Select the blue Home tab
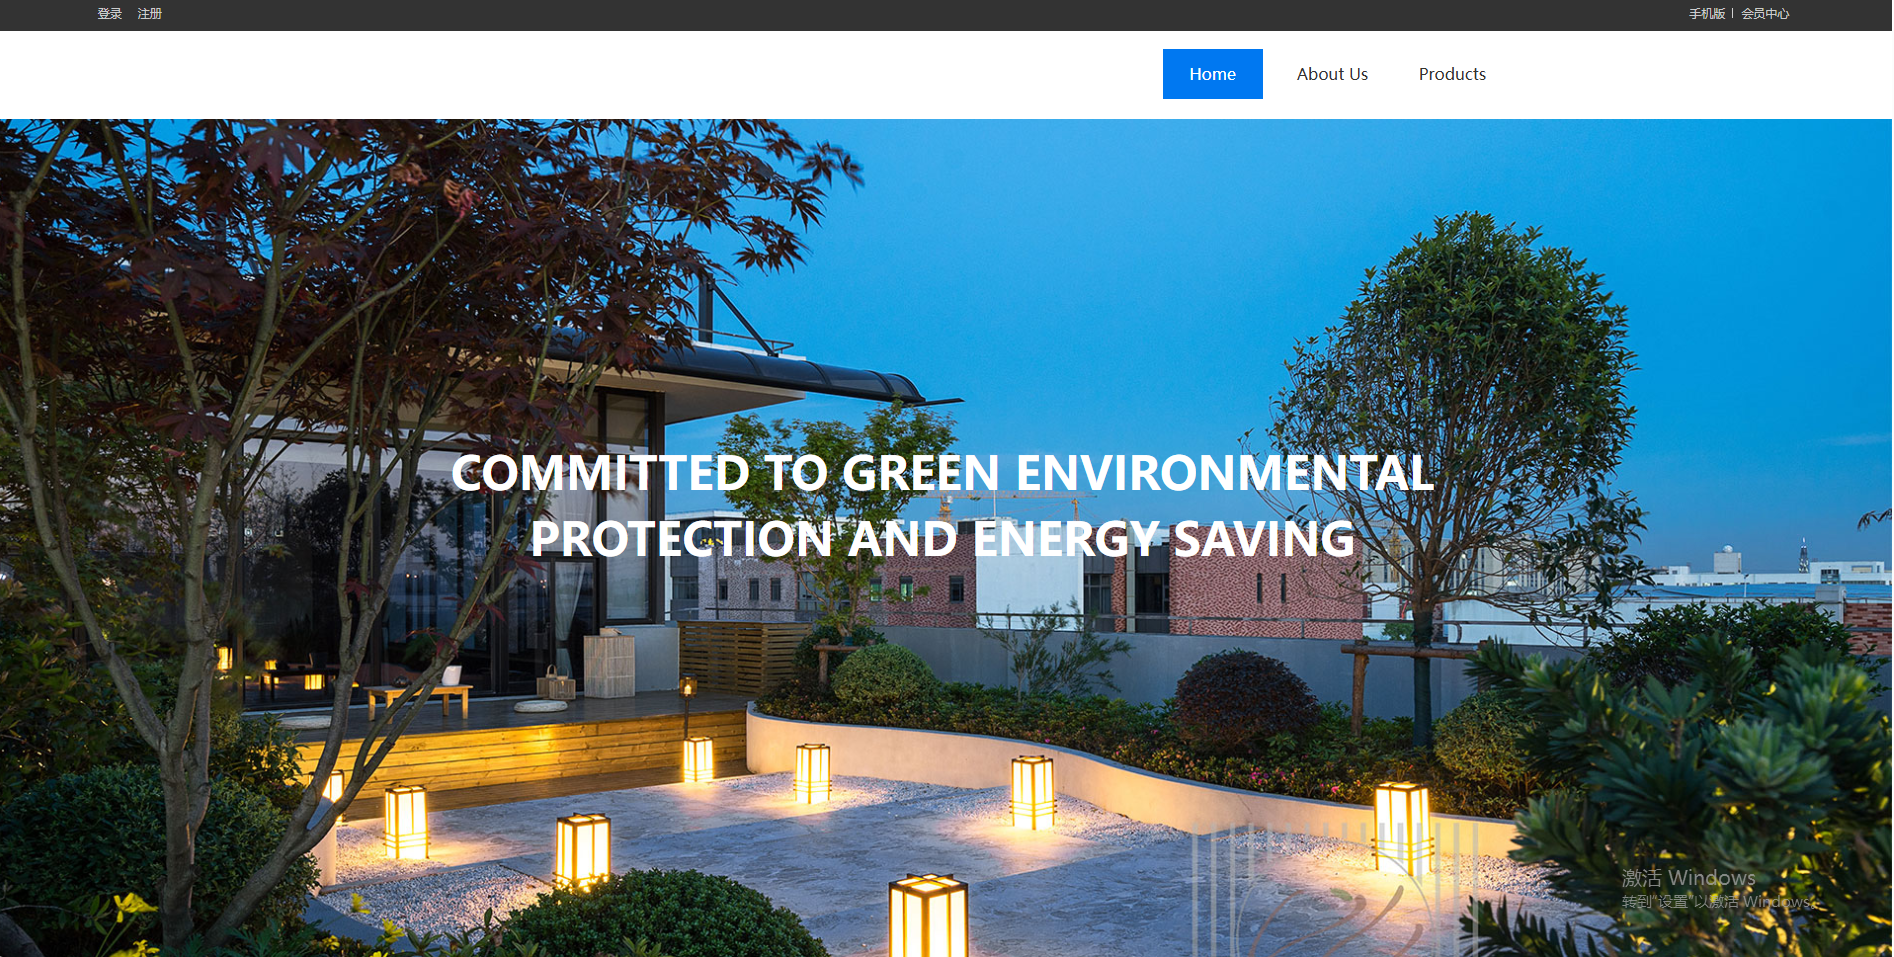 (1212, 74)
